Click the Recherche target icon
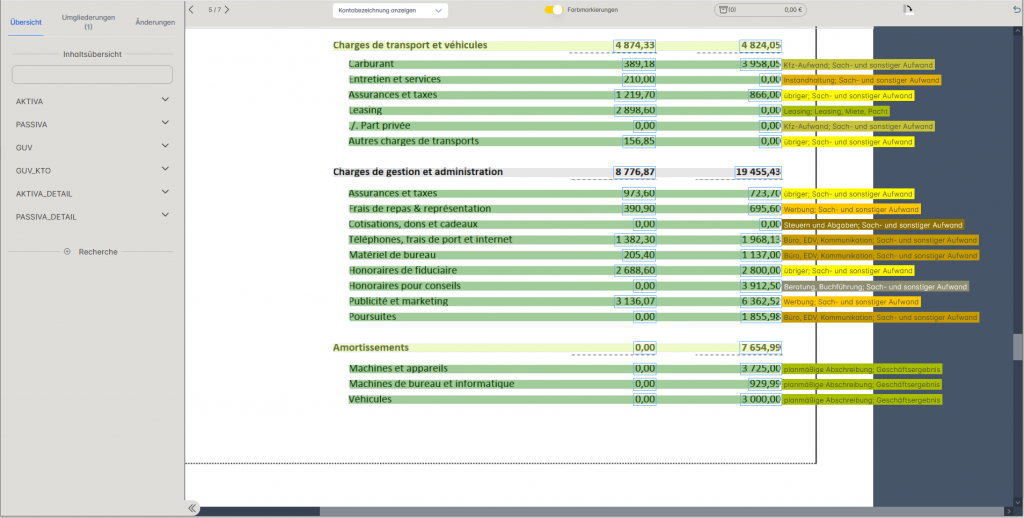Screen dimensions: 1024x518 point(67,252)
